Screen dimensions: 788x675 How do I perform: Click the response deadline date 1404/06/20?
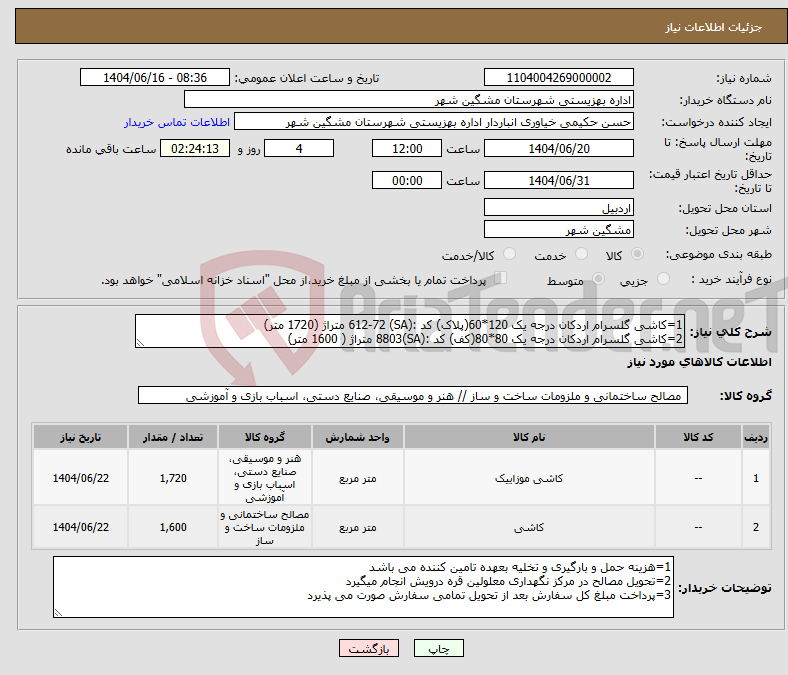(559, 148)
